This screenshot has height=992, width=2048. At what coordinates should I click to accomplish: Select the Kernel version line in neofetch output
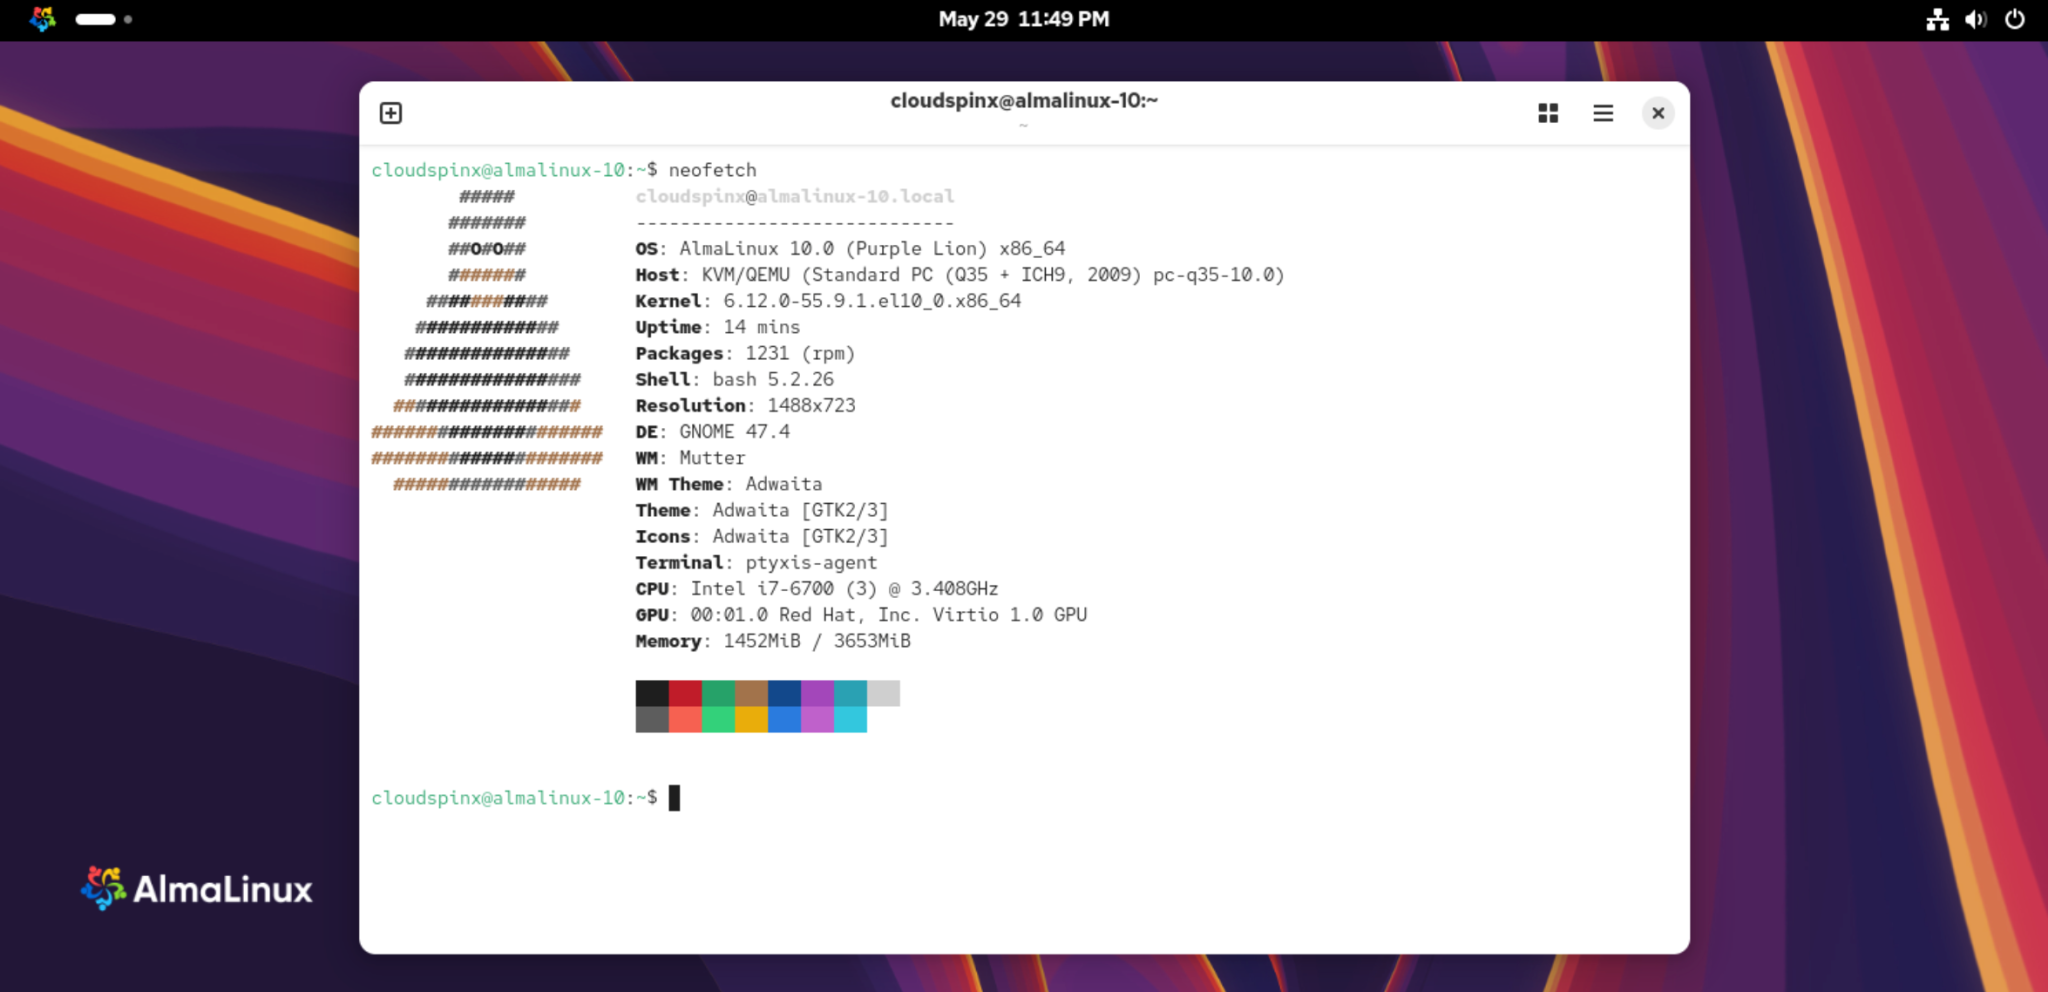point(827,300)
